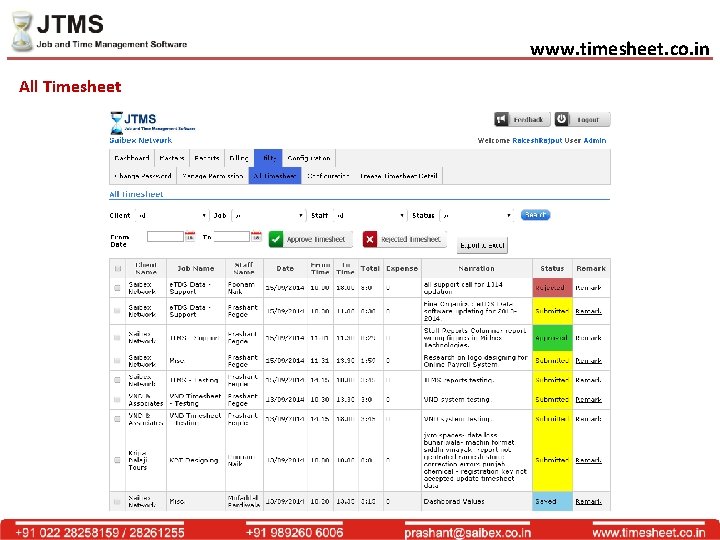This screenshot has height=540, width=720.
Task: Click the RakeshRajput username link
Action: pos(537,141)
